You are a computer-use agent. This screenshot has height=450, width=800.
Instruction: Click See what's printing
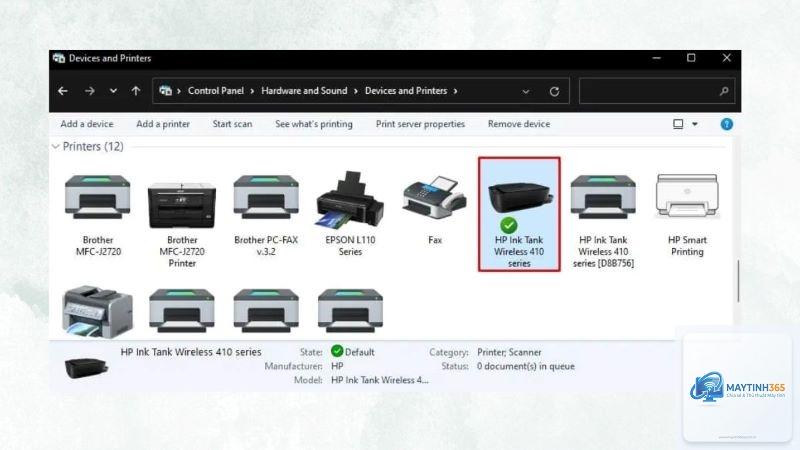click(314, 124)
